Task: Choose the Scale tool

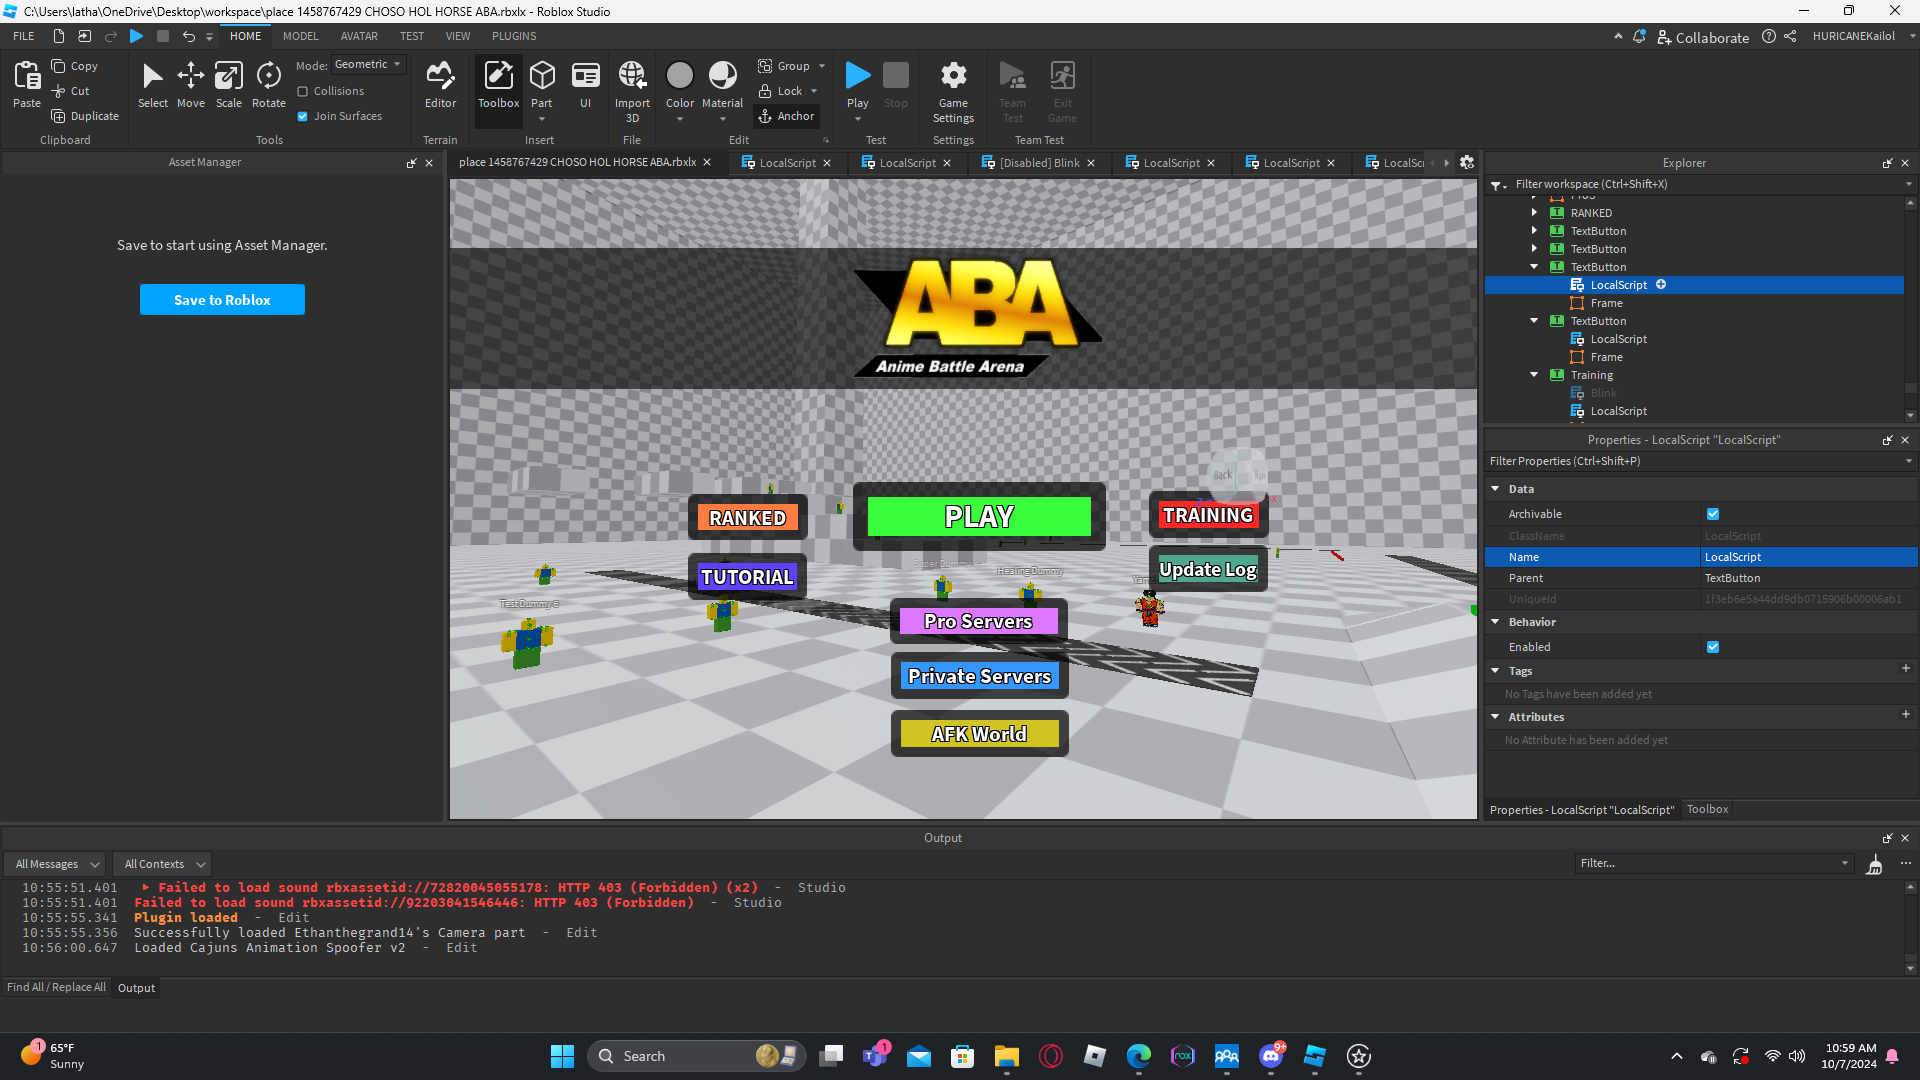Action: [x=228, y=84]
